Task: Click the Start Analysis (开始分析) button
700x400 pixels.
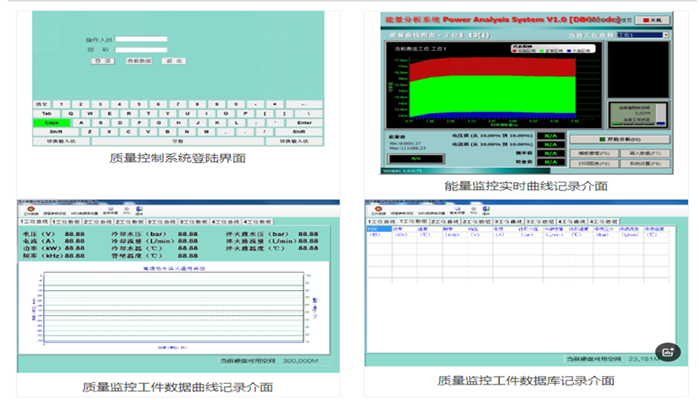Action: click(x=618, y=138)
